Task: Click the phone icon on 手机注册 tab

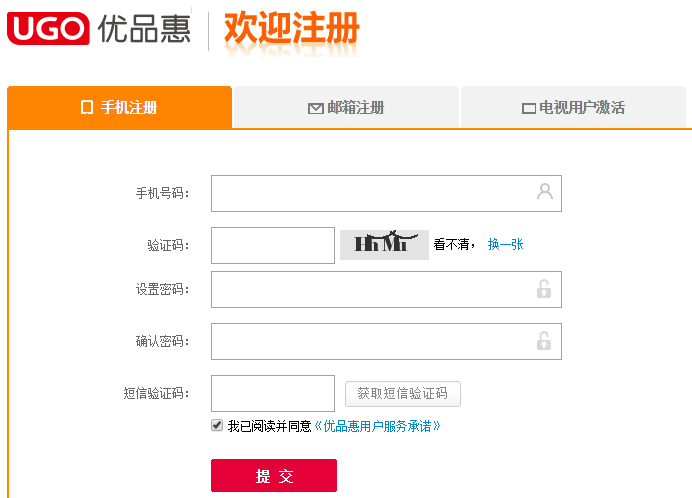Action: [x=87, y=108]
